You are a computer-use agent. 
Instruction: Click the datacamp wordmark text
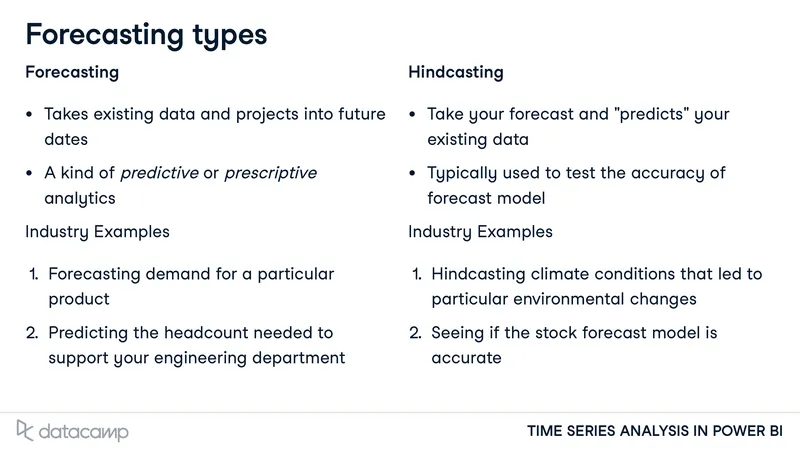point(84,433)
